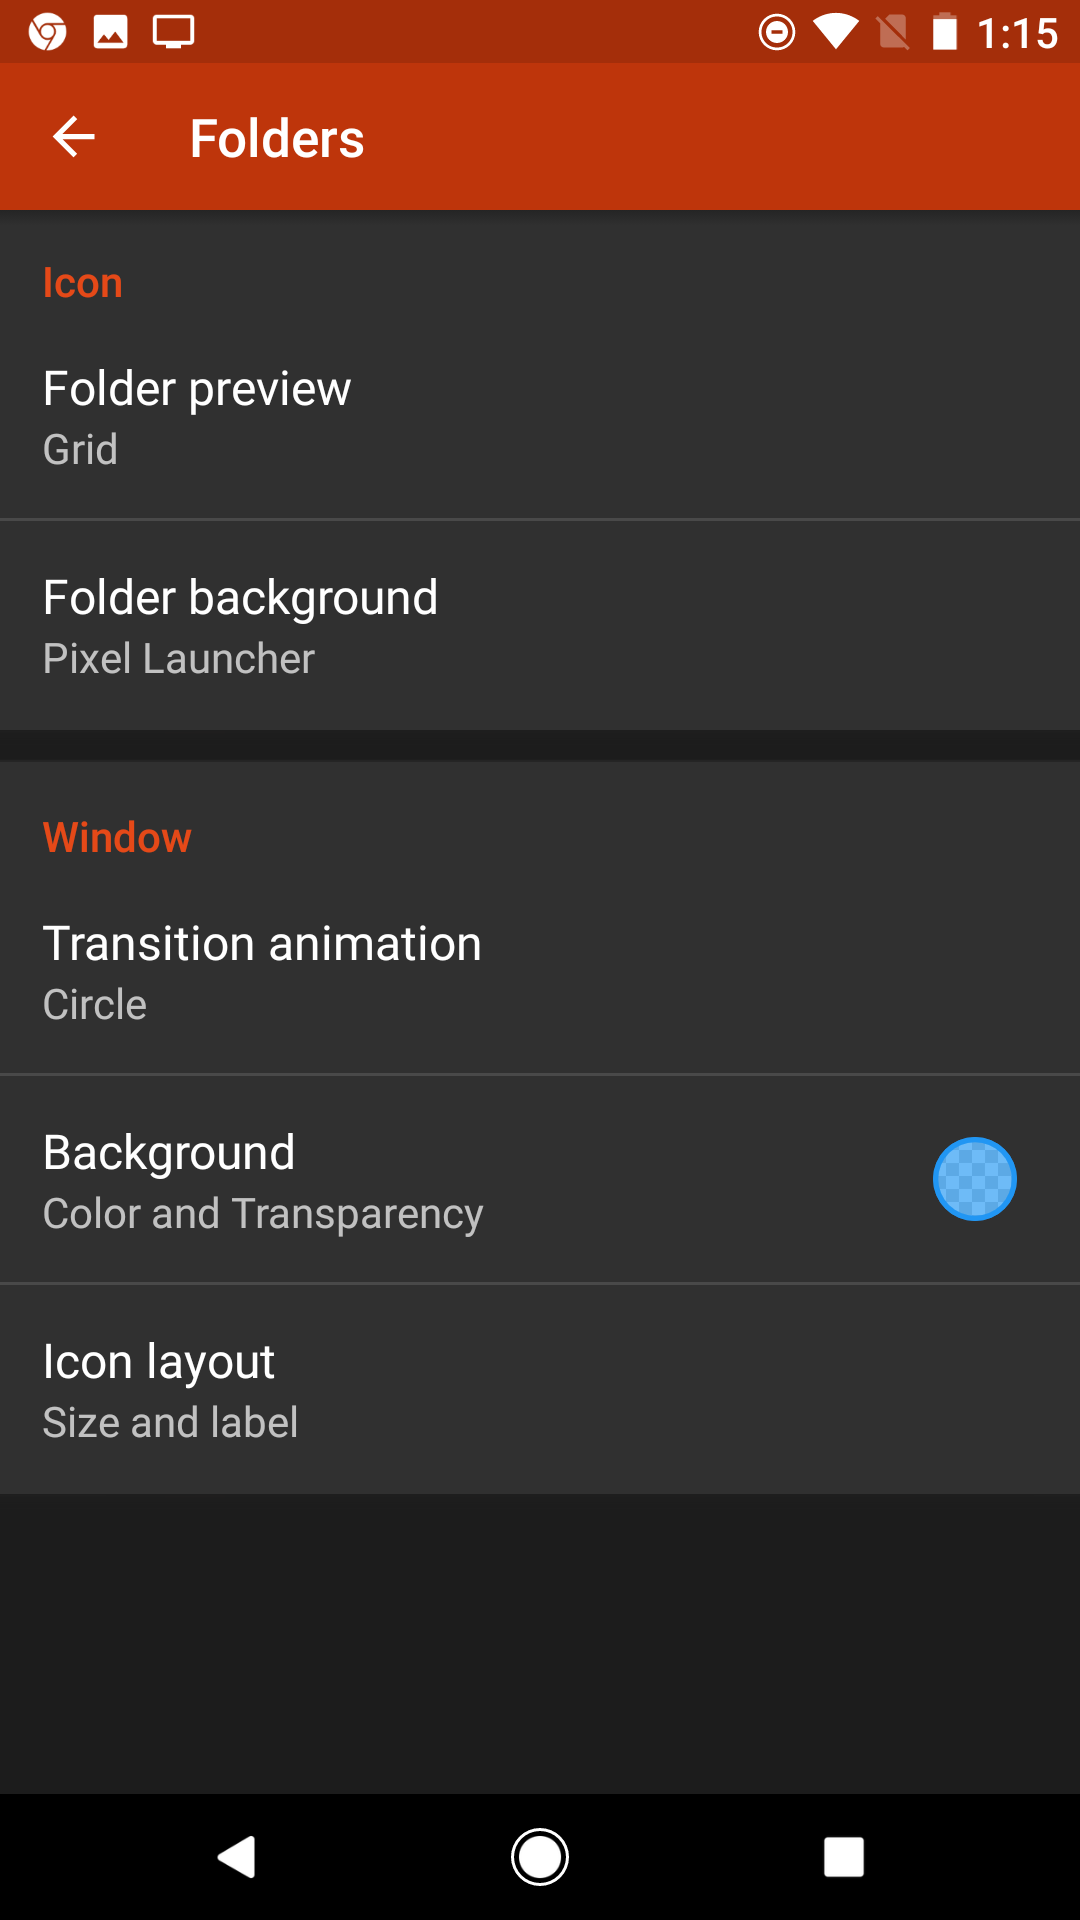1080x1920 pixels.
Task: Tap the Window section header
Action: point(117,837)
